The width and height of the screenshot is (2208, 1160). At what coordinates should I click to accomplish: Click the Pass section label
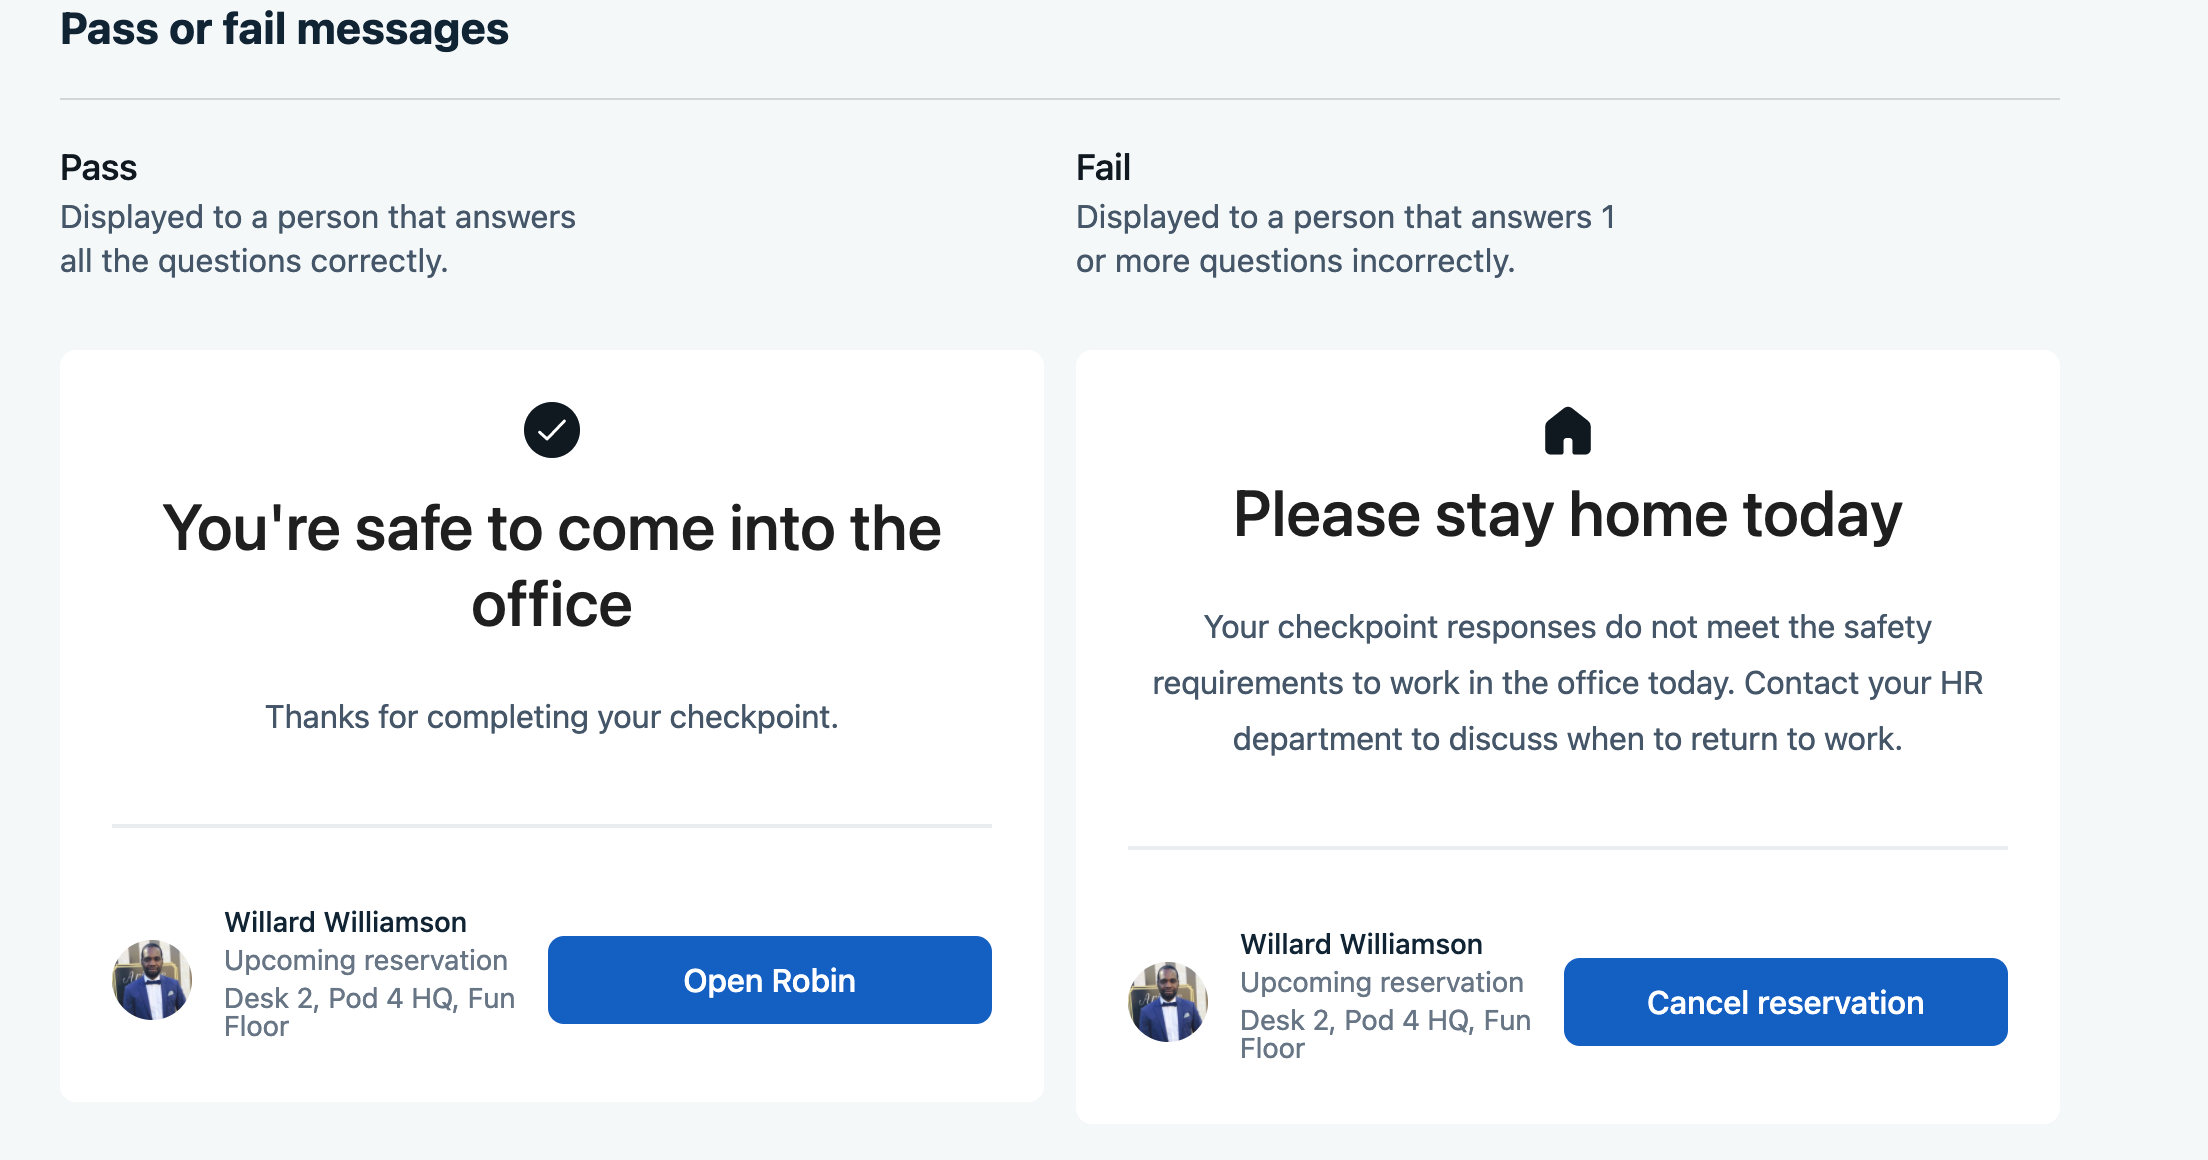(x=98, y=167)
